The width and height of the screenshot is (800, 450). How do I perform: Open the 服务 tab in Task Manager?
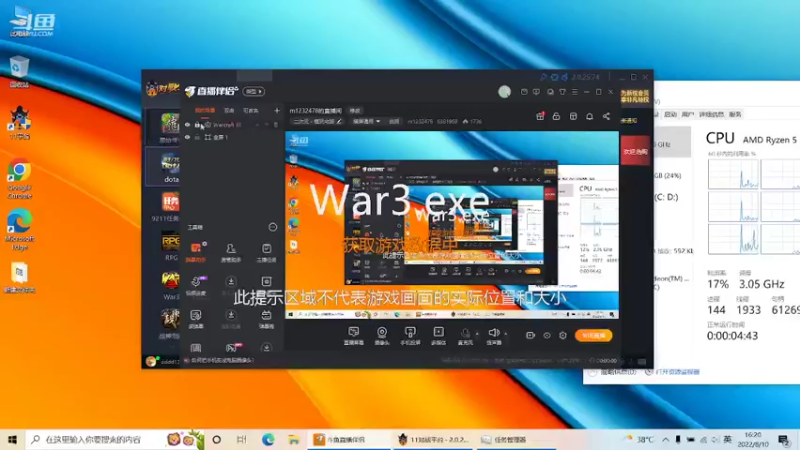pyautogui.click(x=735, y=114)
